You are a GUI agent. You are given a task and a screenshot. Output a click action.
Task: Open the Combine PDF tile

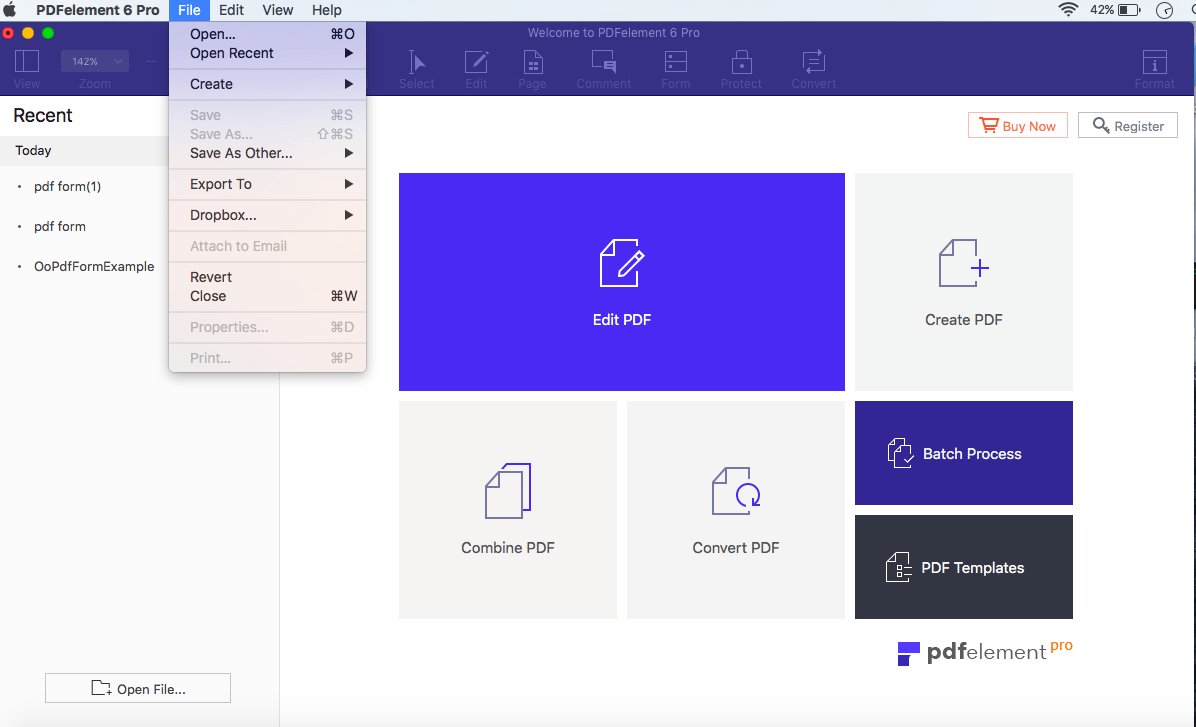click(x=507, y=509)
